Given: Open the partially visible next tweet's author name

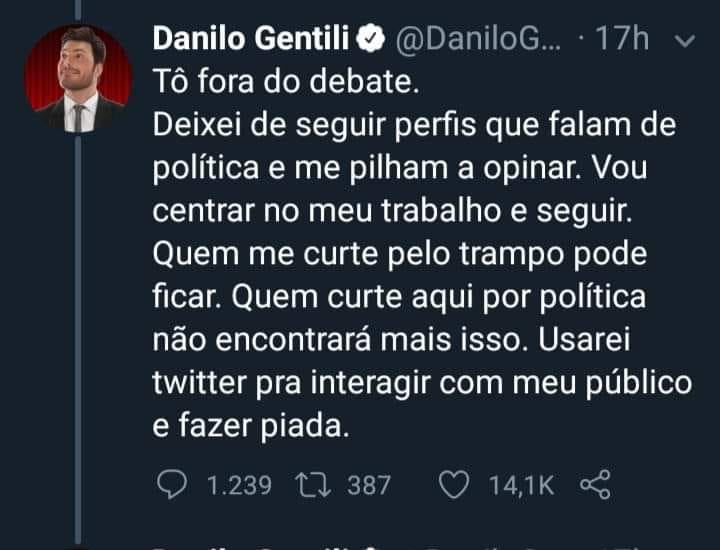Looking at the screenshot, I should (252, 547).
